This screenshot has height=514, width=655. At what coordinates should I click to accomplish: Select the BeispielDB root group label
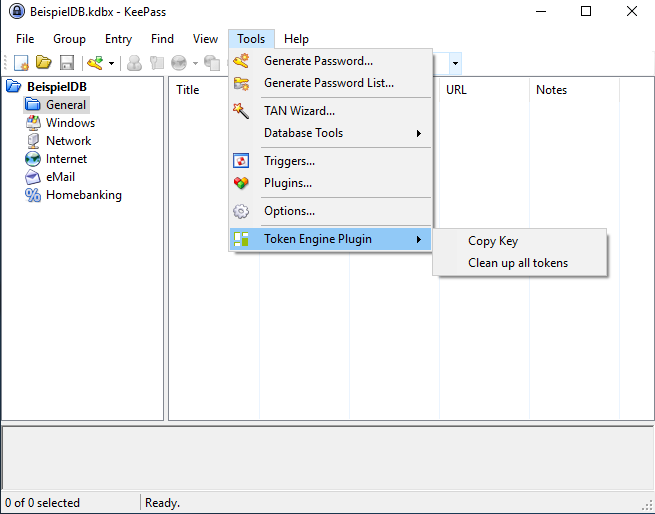(57, 87)
